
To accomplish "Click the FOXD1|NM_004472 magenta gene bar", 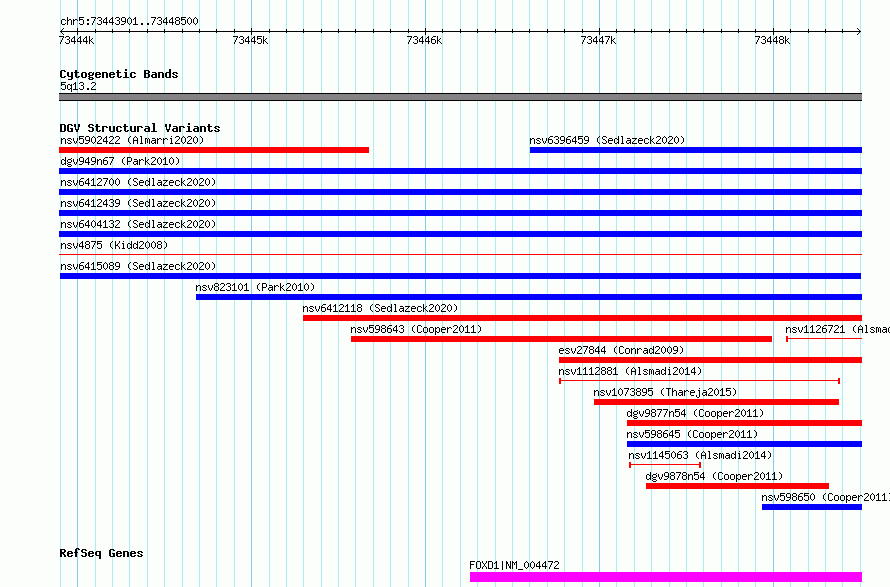I will click(x=666, y=577).
